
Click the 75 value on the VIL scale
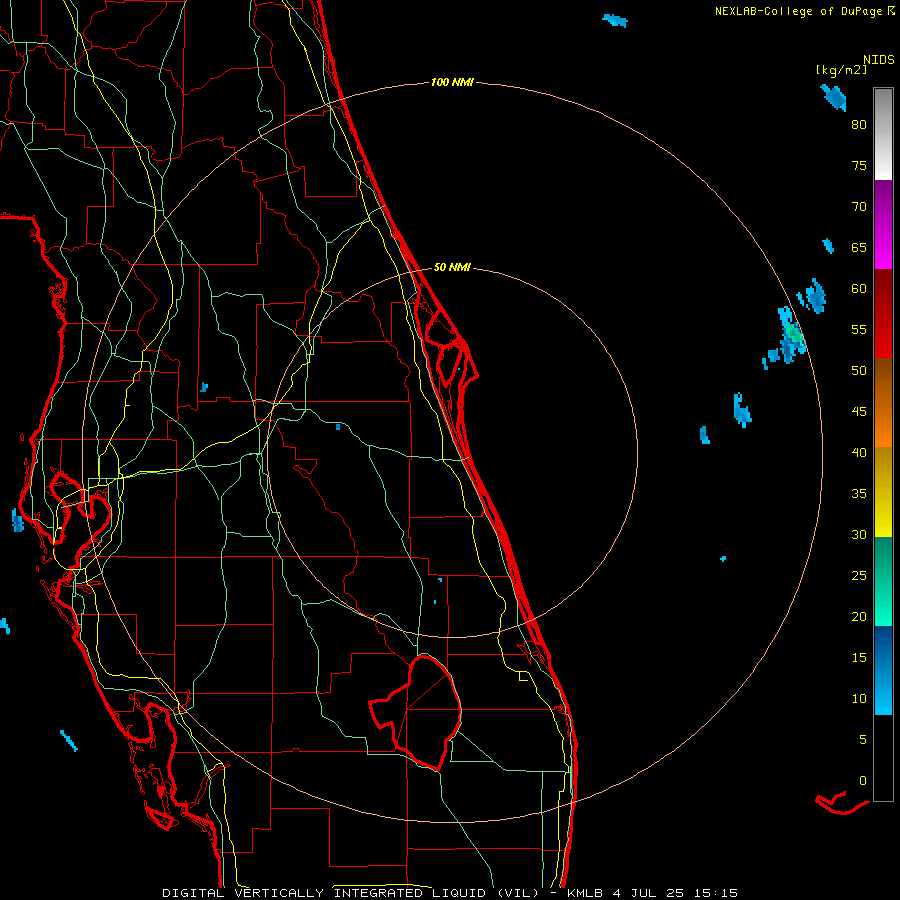[x=859, y=166]
